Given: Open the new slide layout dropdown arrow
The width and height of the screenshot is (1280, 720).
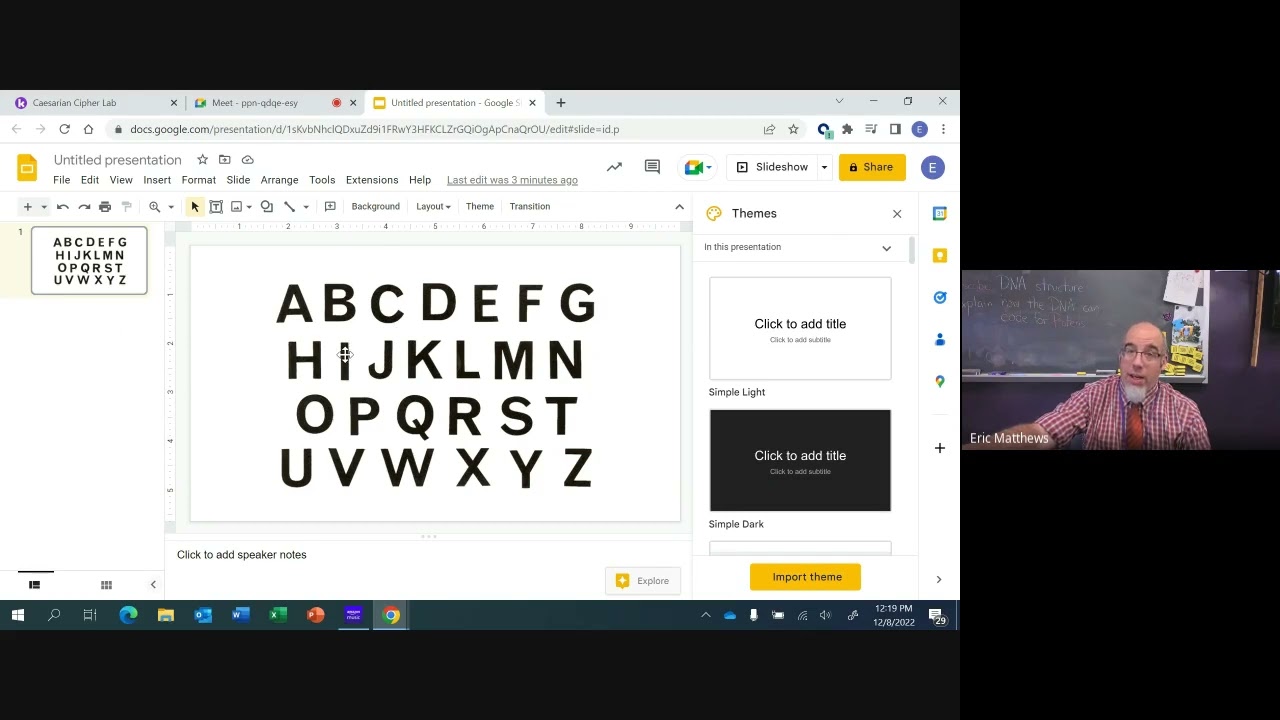Looking at the screenshot, I should pos(43,207).
